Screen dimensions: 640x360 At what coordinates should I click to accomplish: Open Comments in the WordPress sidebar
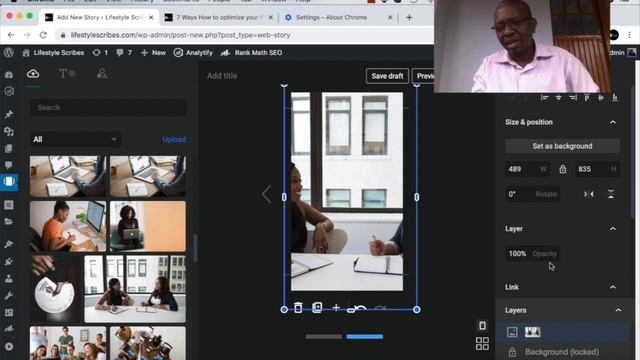pyautogui.click(x=9, y=165)
